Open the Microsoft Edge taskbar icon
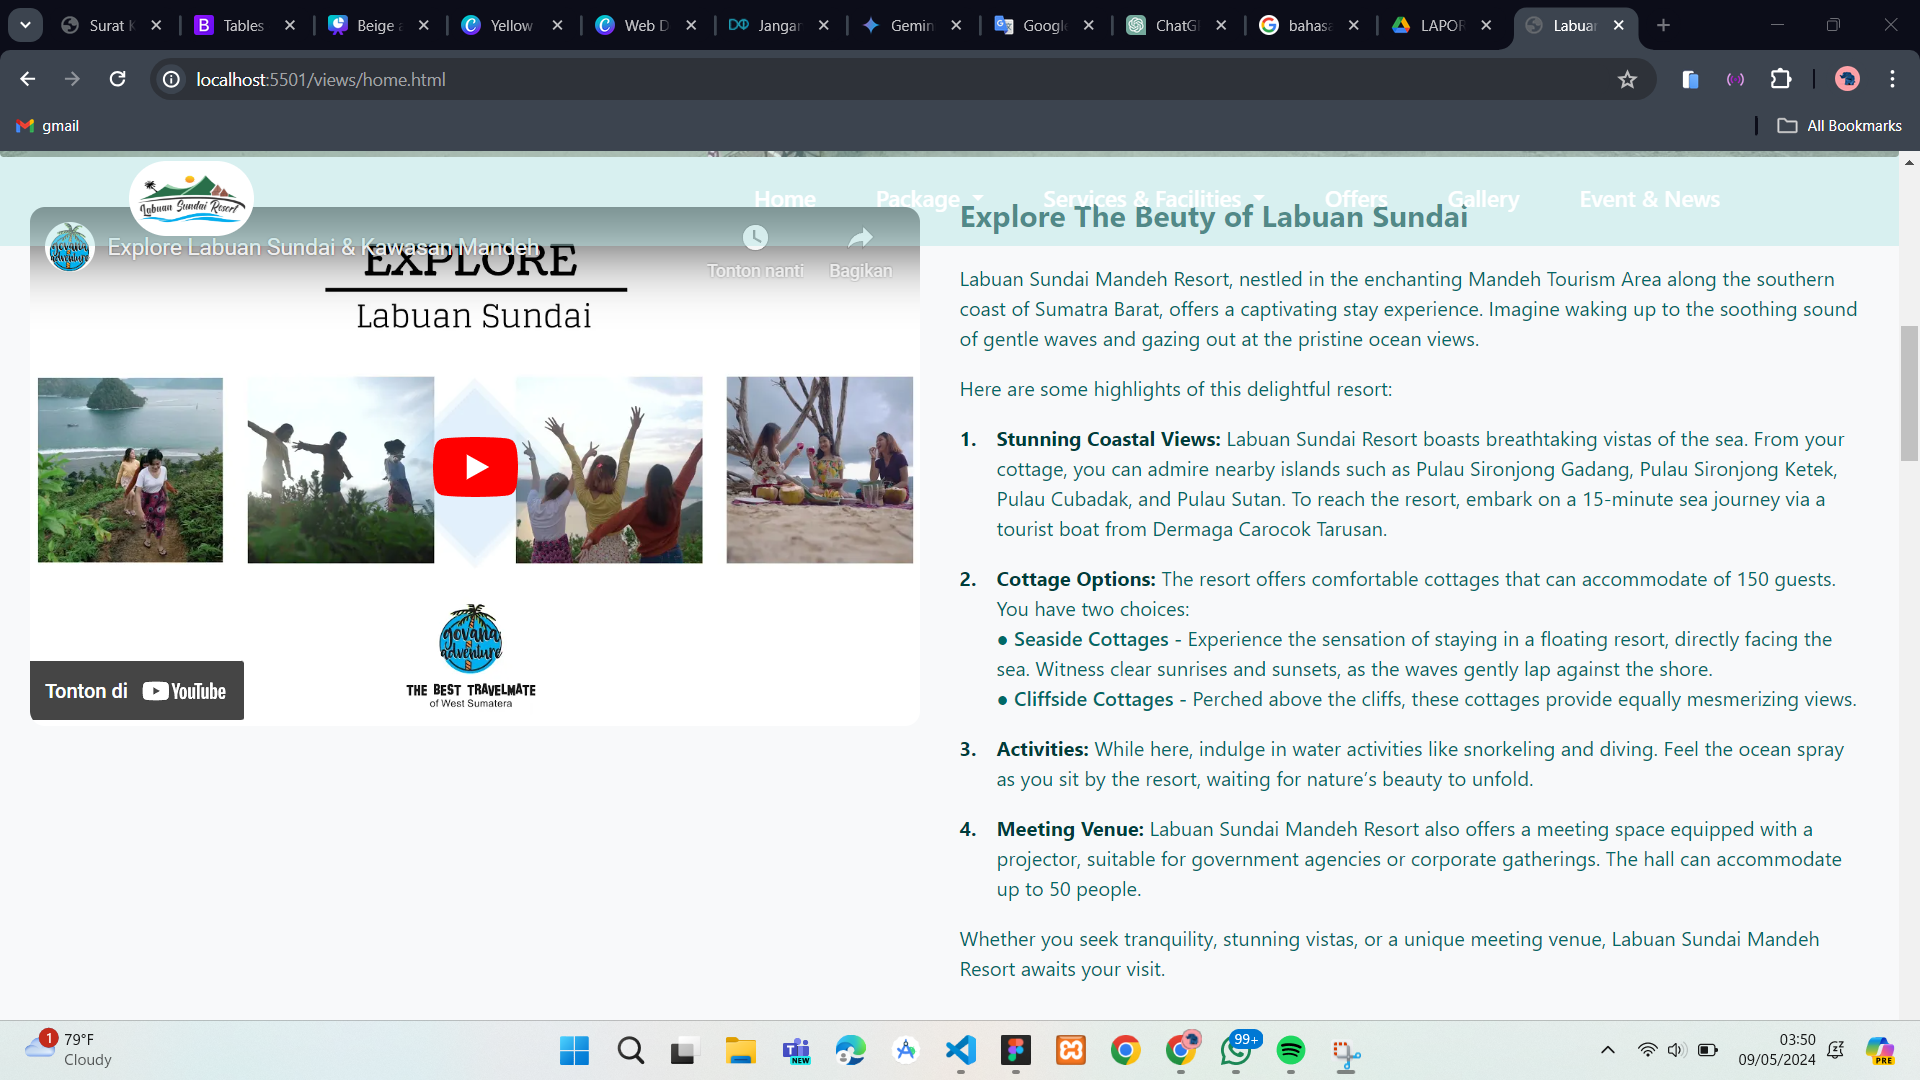 [851, 1051]
